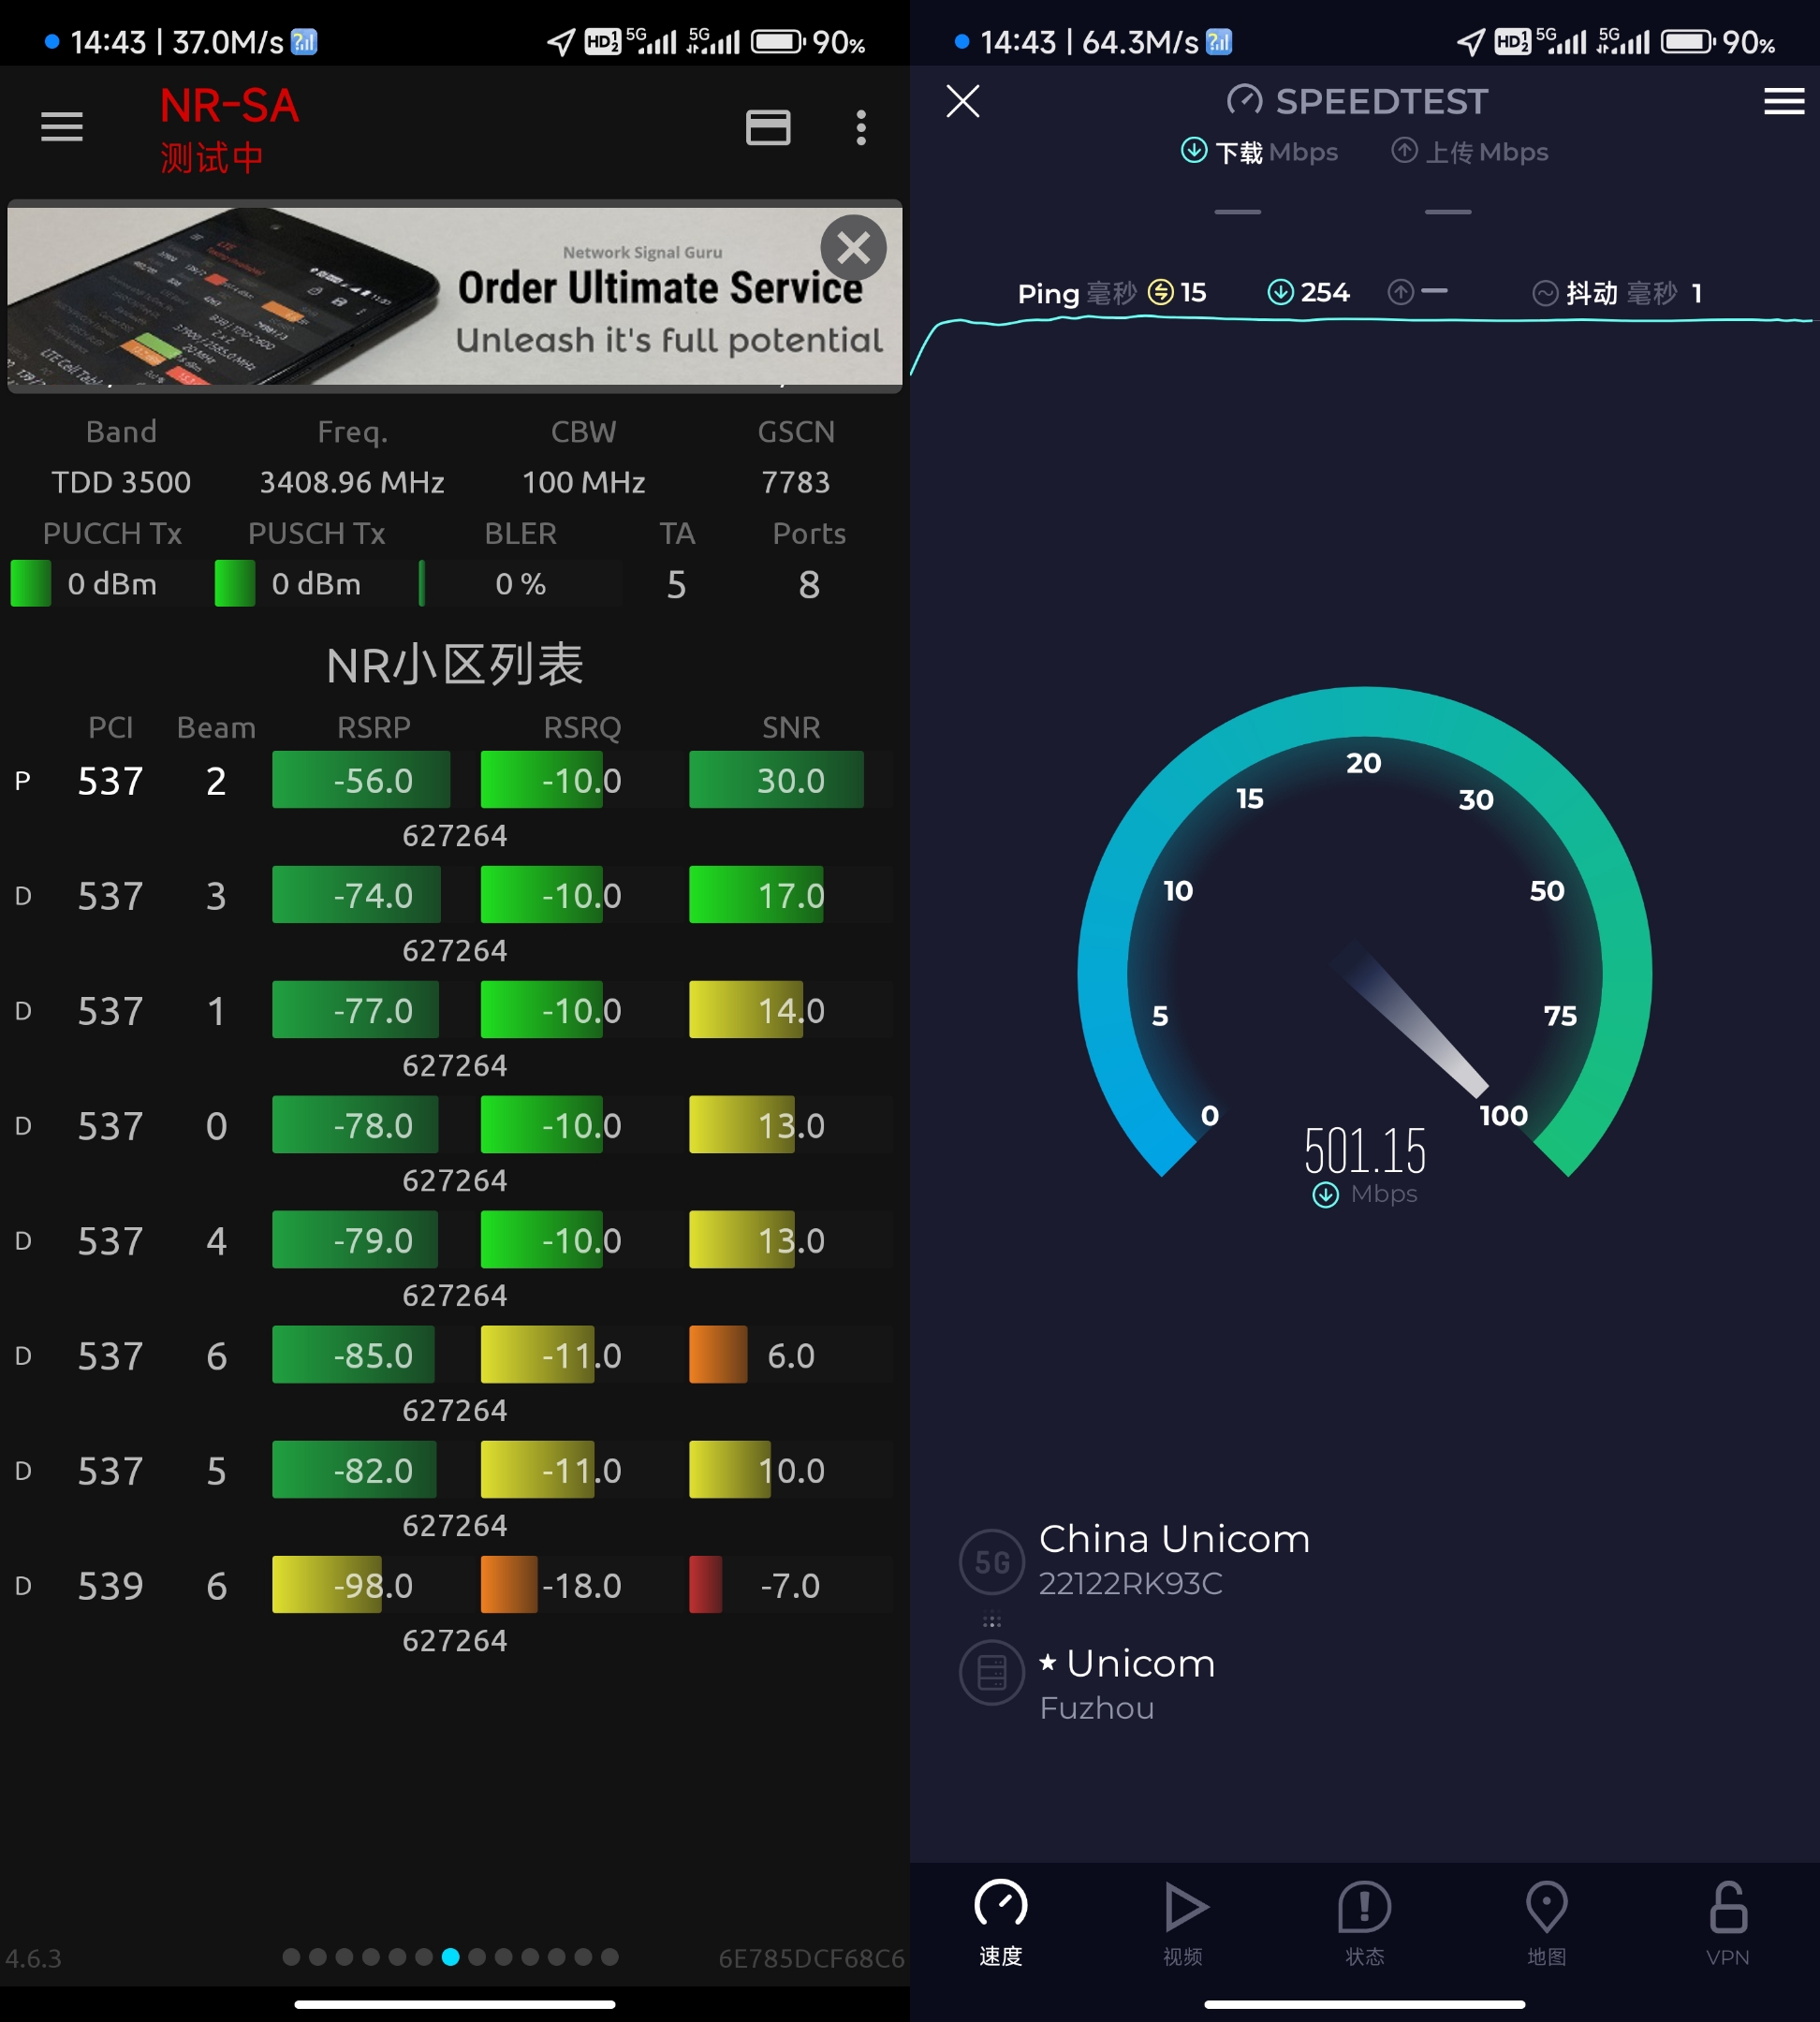Tap the highlighted cyan page indicator dot
The width and height of the screenshot is (1820, 2022).
(451, 1957)
